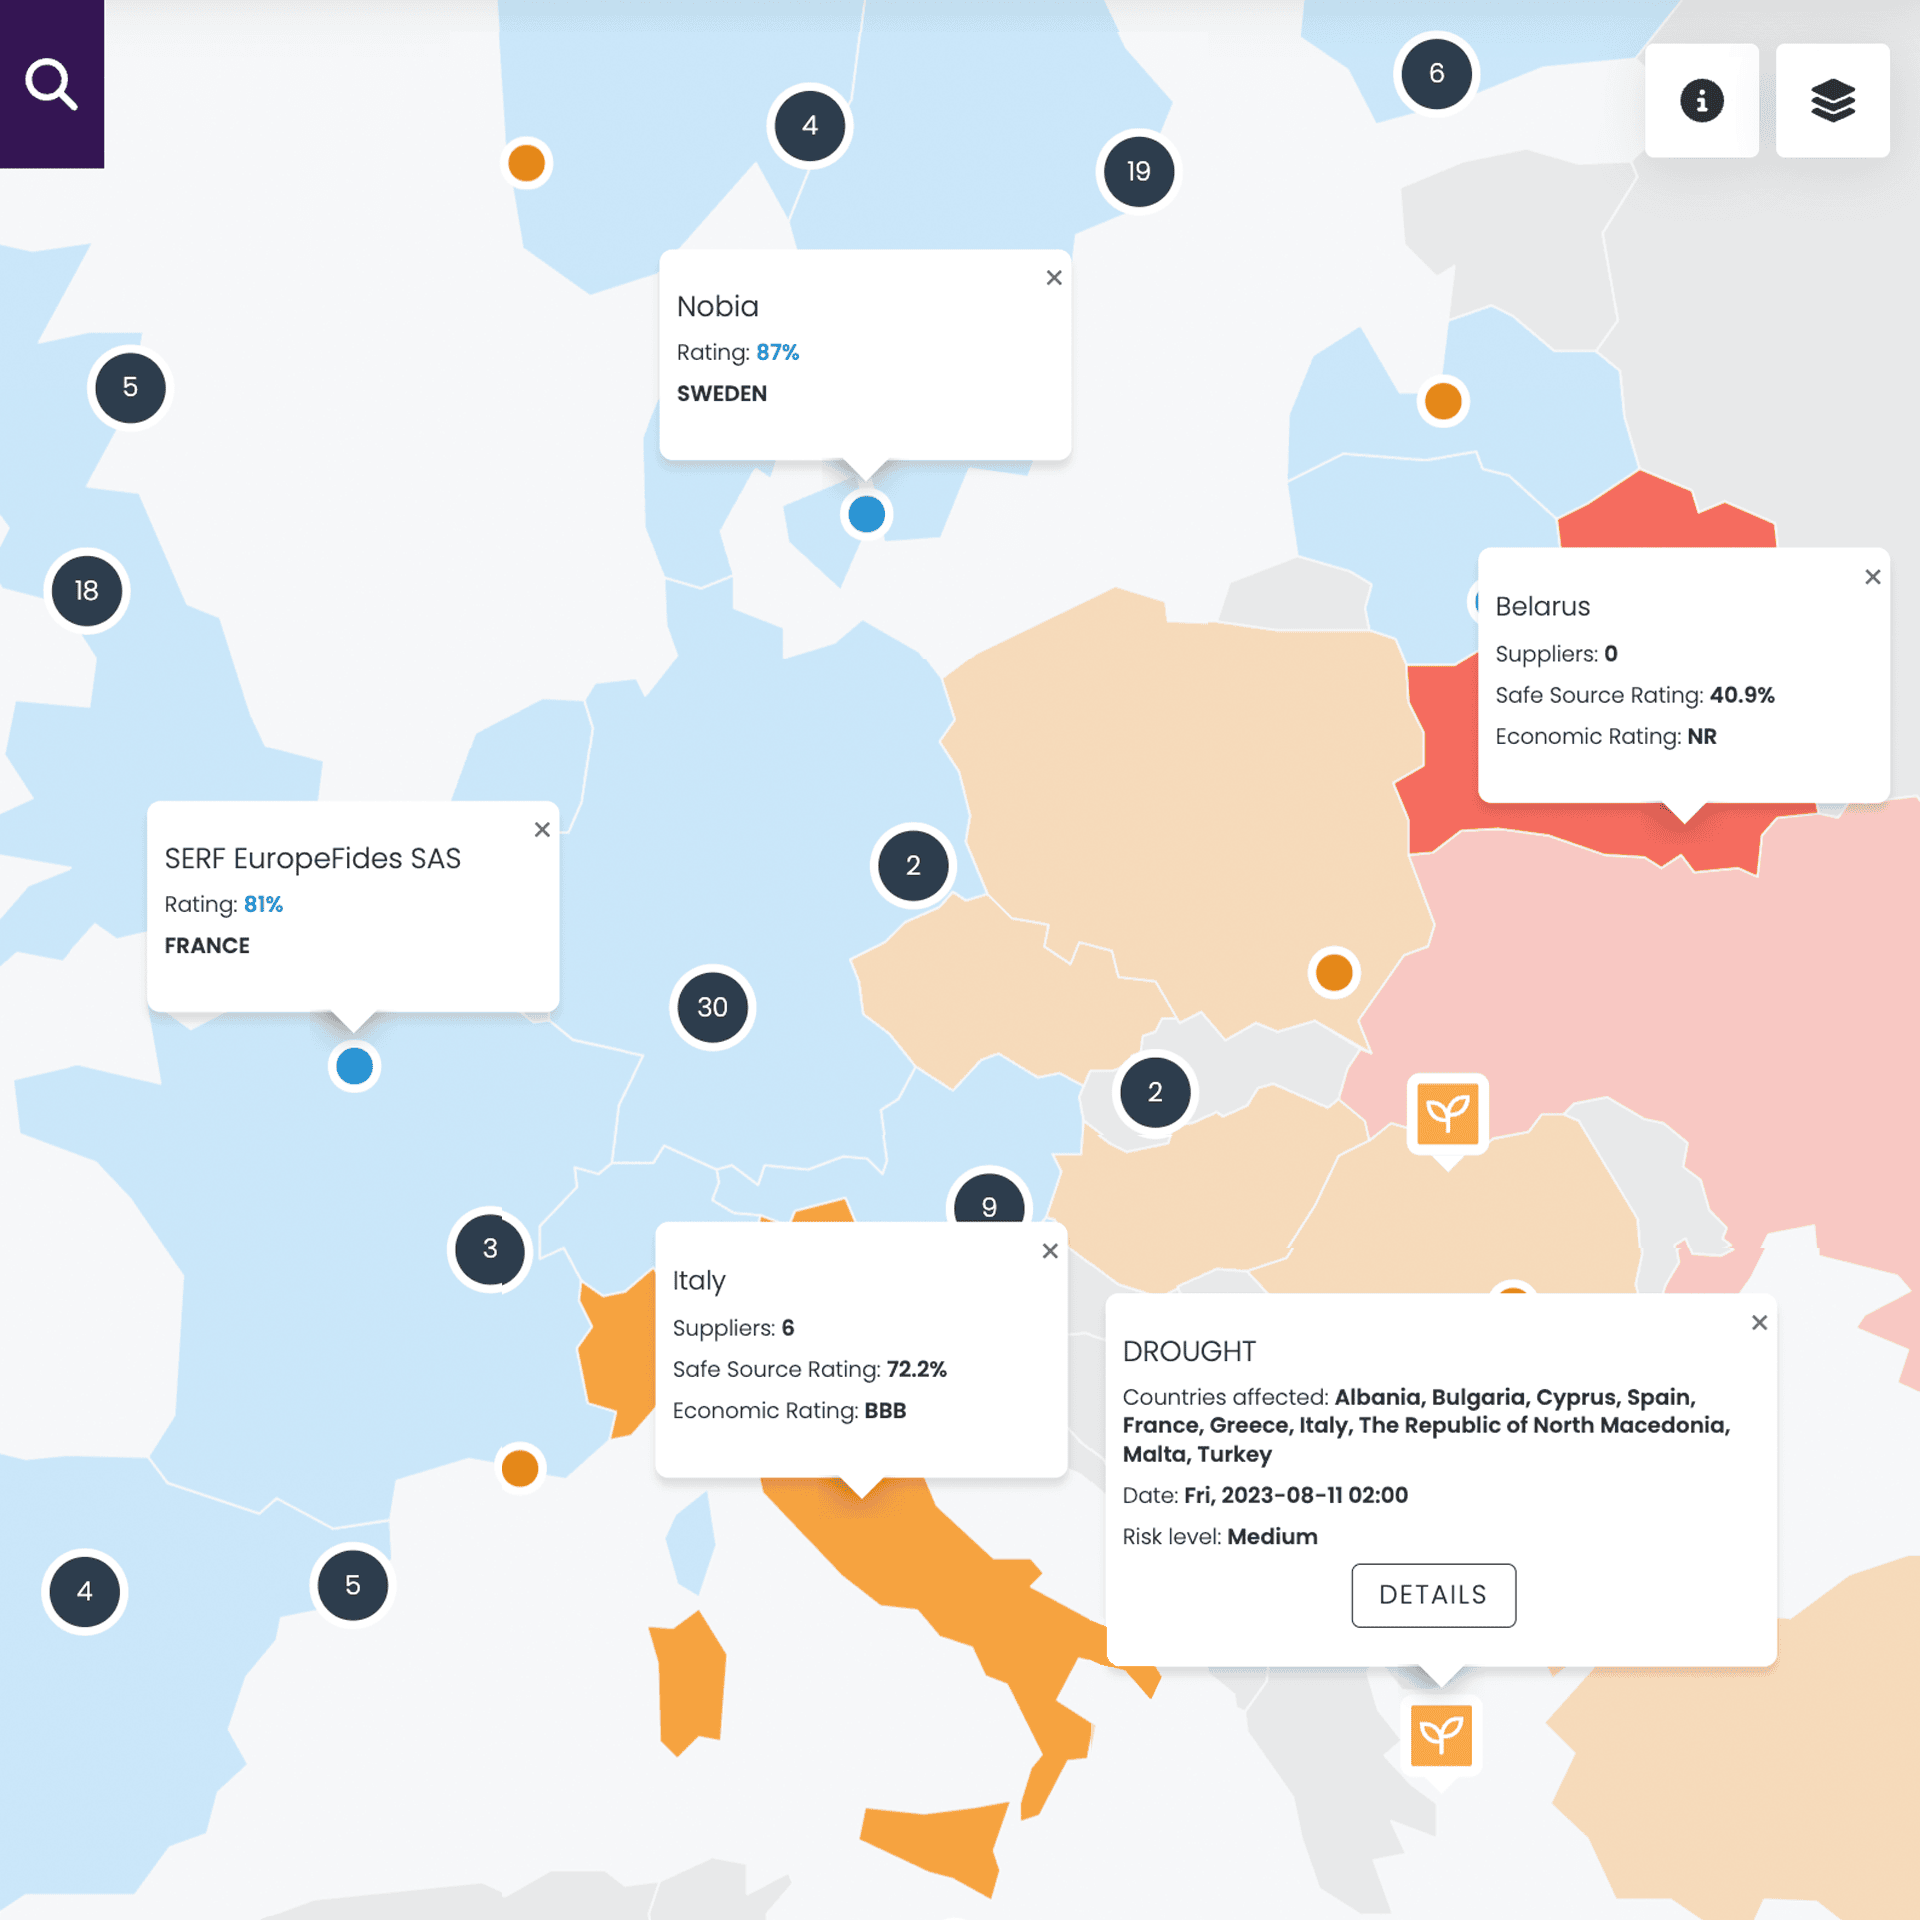Close the DROUGHT alert popup
Screen dimensions: 1920x1920
pyautogui.click(x=1759, y=1323)
